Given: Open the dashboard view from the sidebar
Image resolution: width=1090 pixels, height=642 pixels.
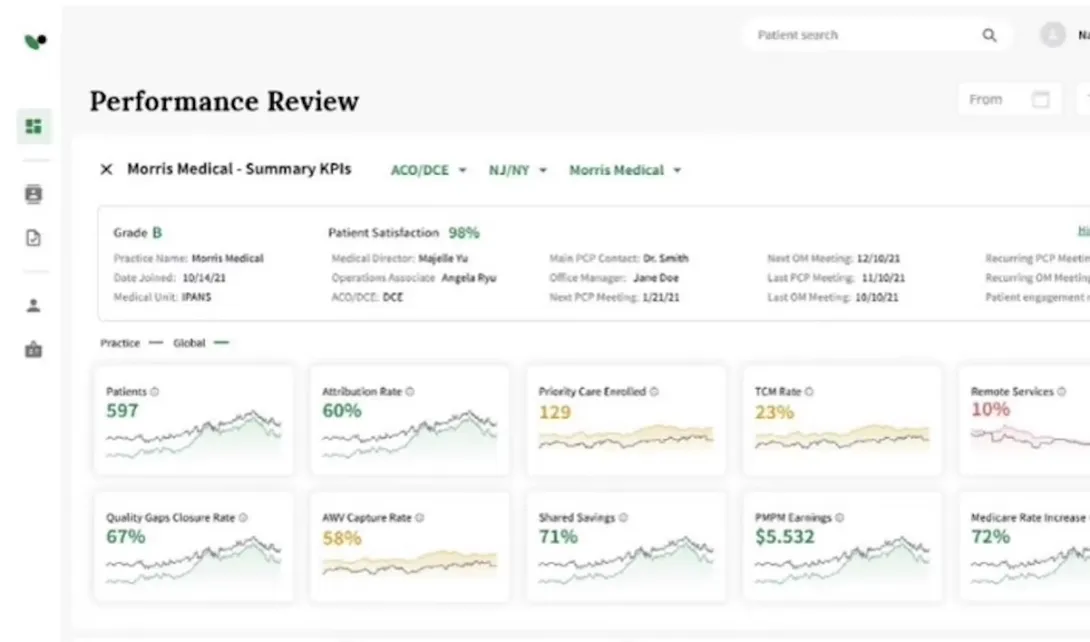Looking at the screenshot, I should 34,126.
